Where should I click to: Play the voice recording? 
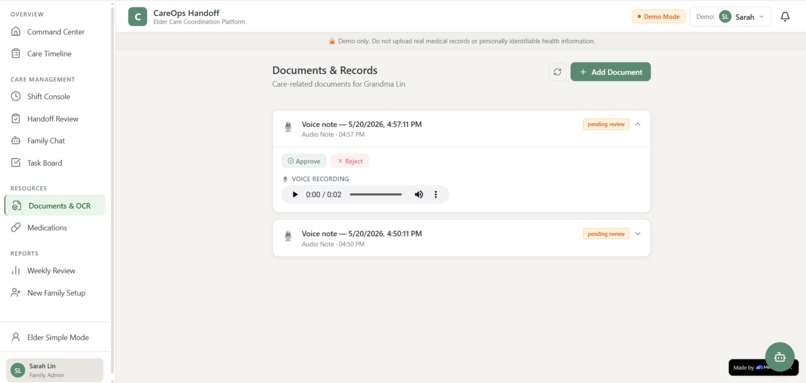point(295,194)
